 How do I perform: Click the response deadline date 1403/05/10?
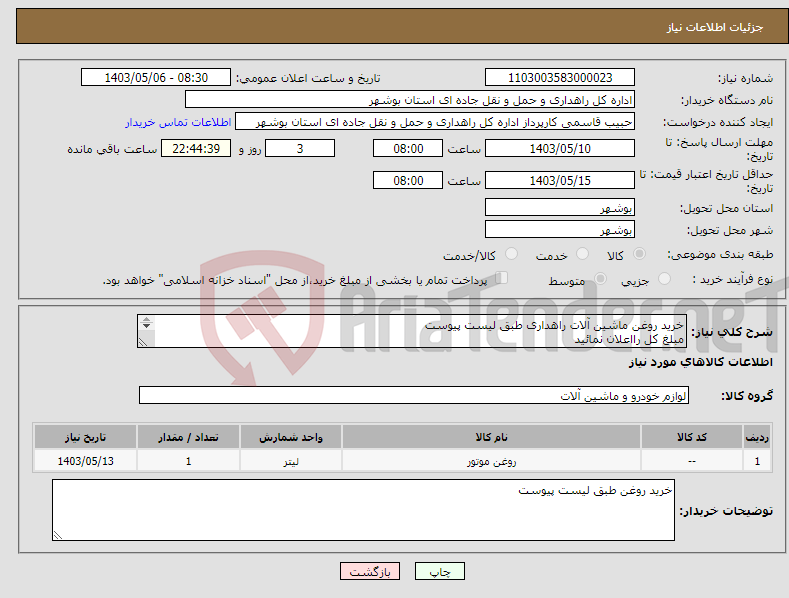pyautogui.click(x=560, y=148)
